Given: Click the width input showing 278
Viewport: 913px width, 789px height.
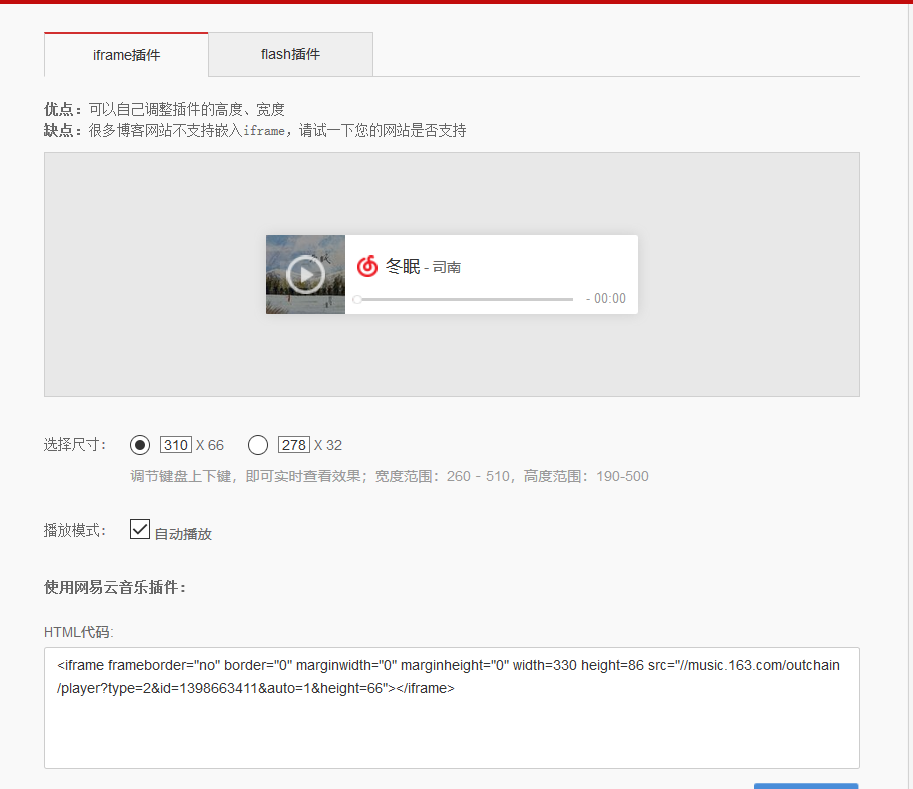Looking at the screenshot, I should [x=294, y=445].
